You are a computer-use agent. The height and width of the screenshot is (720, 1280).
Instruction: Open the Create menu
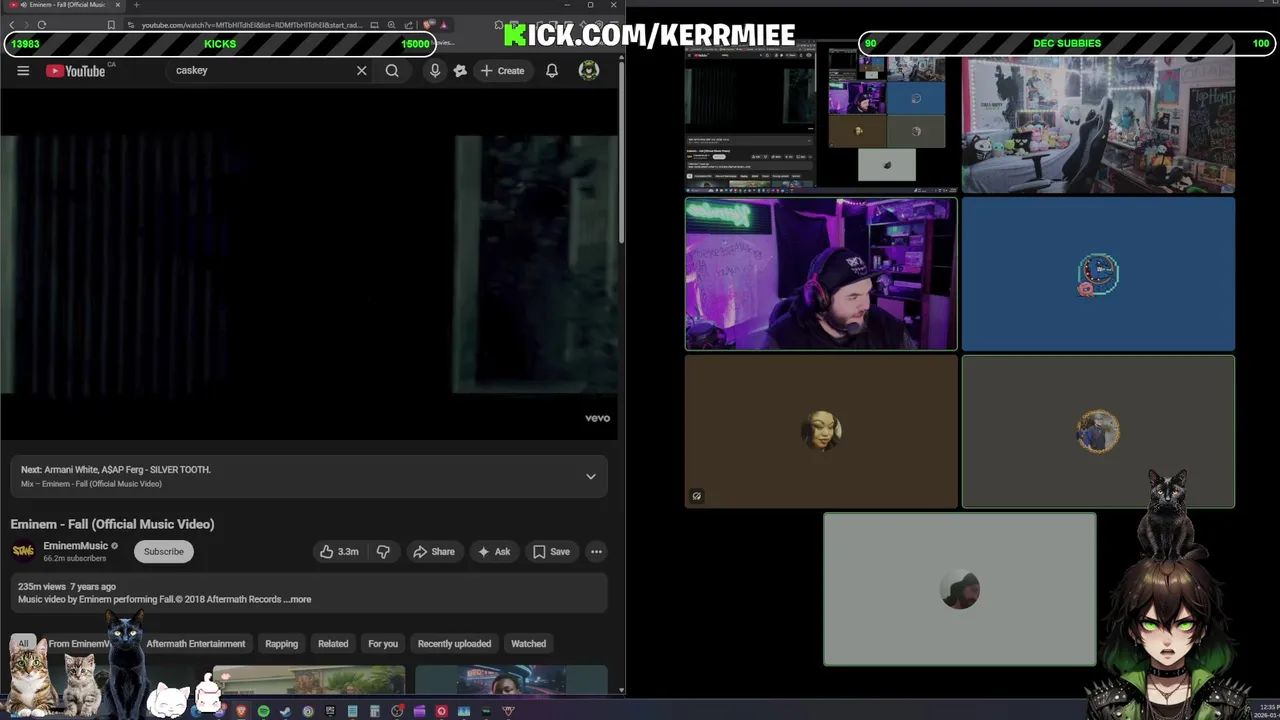click(502, 70)
